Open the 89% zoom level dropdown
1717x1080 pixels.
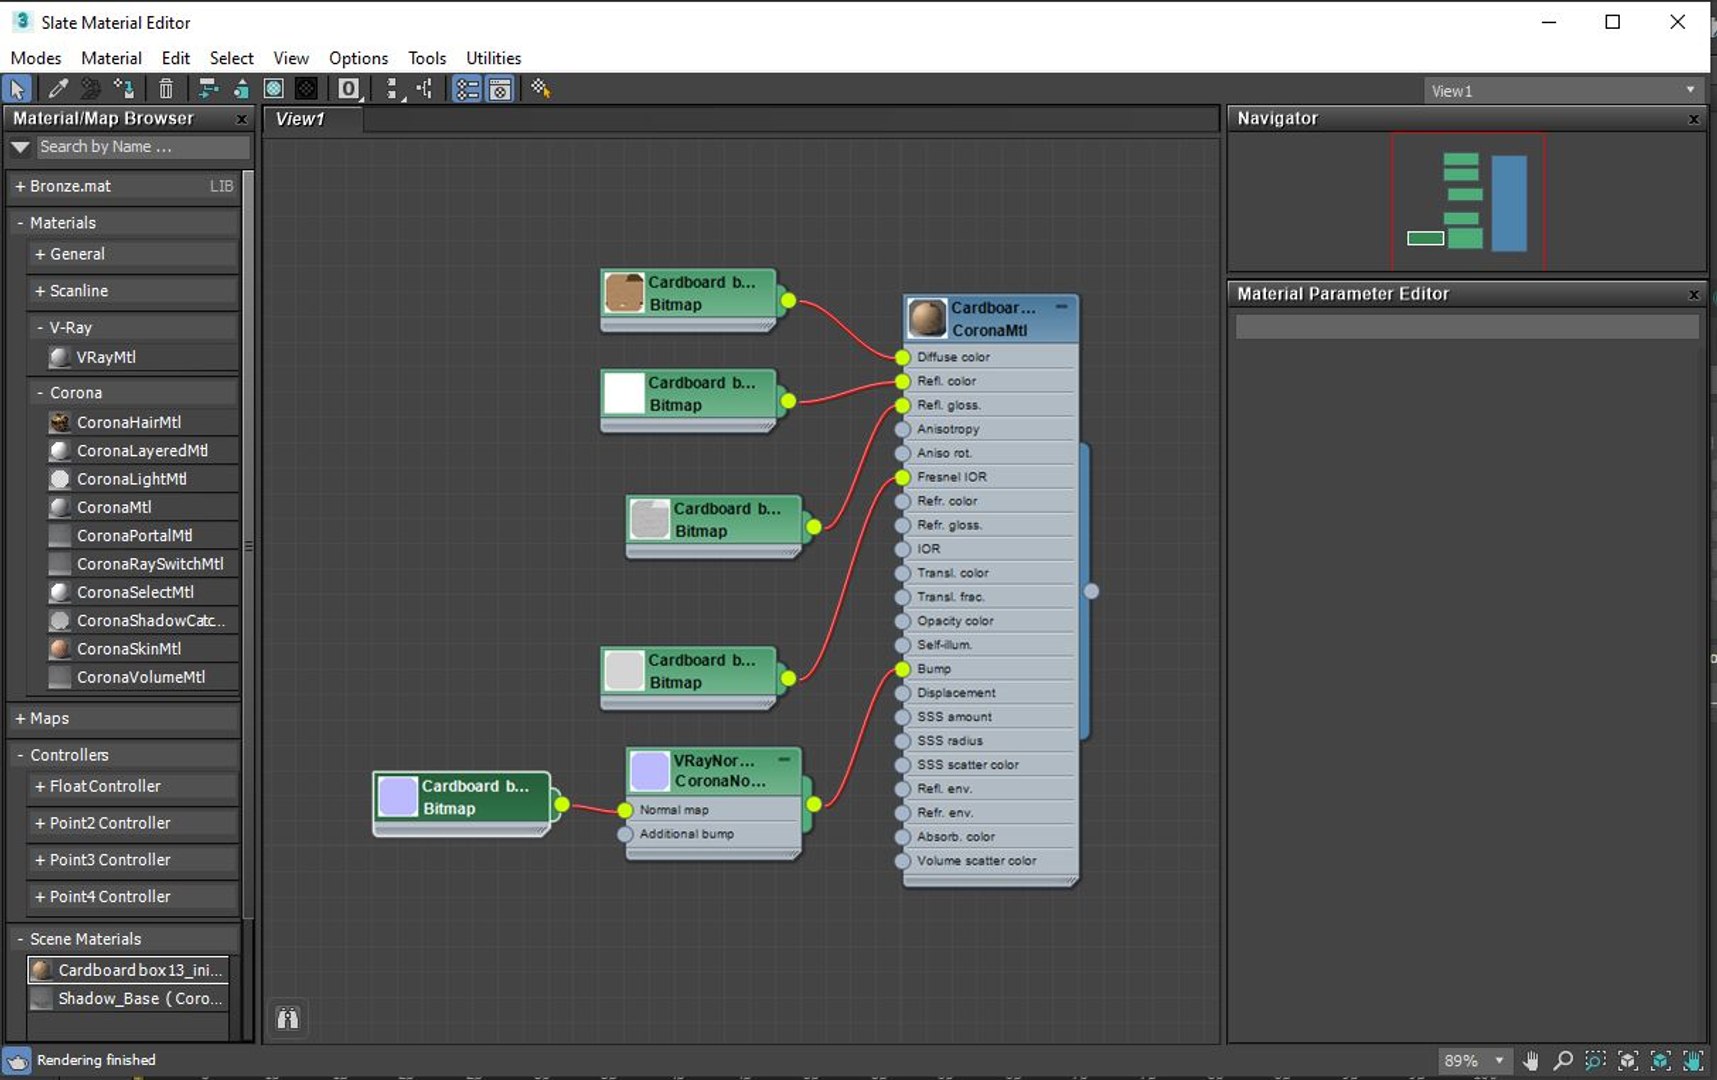[x=1499, y=1060]
